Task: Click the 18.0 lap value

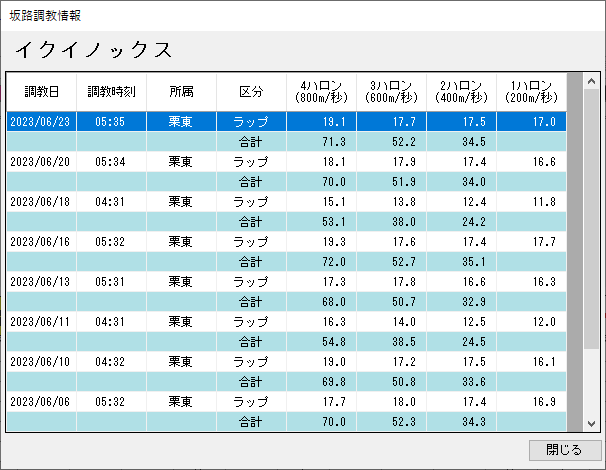Action: click(x=391, y=402)
